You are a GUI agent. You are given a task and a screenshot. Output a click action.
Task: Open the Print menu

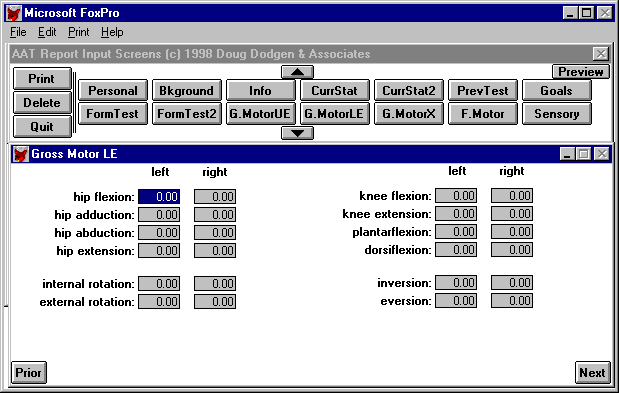click(x=79, y=32)
